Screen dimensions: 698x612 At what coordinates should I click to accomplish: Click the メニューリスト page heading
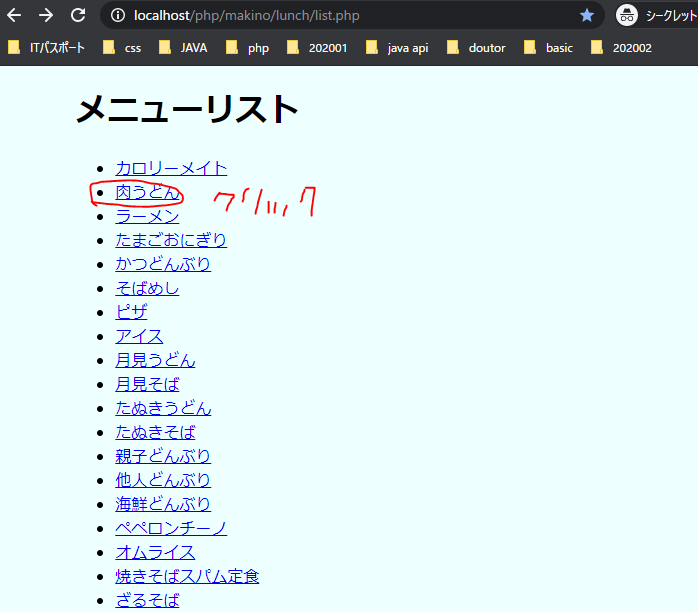coord(187,109)
